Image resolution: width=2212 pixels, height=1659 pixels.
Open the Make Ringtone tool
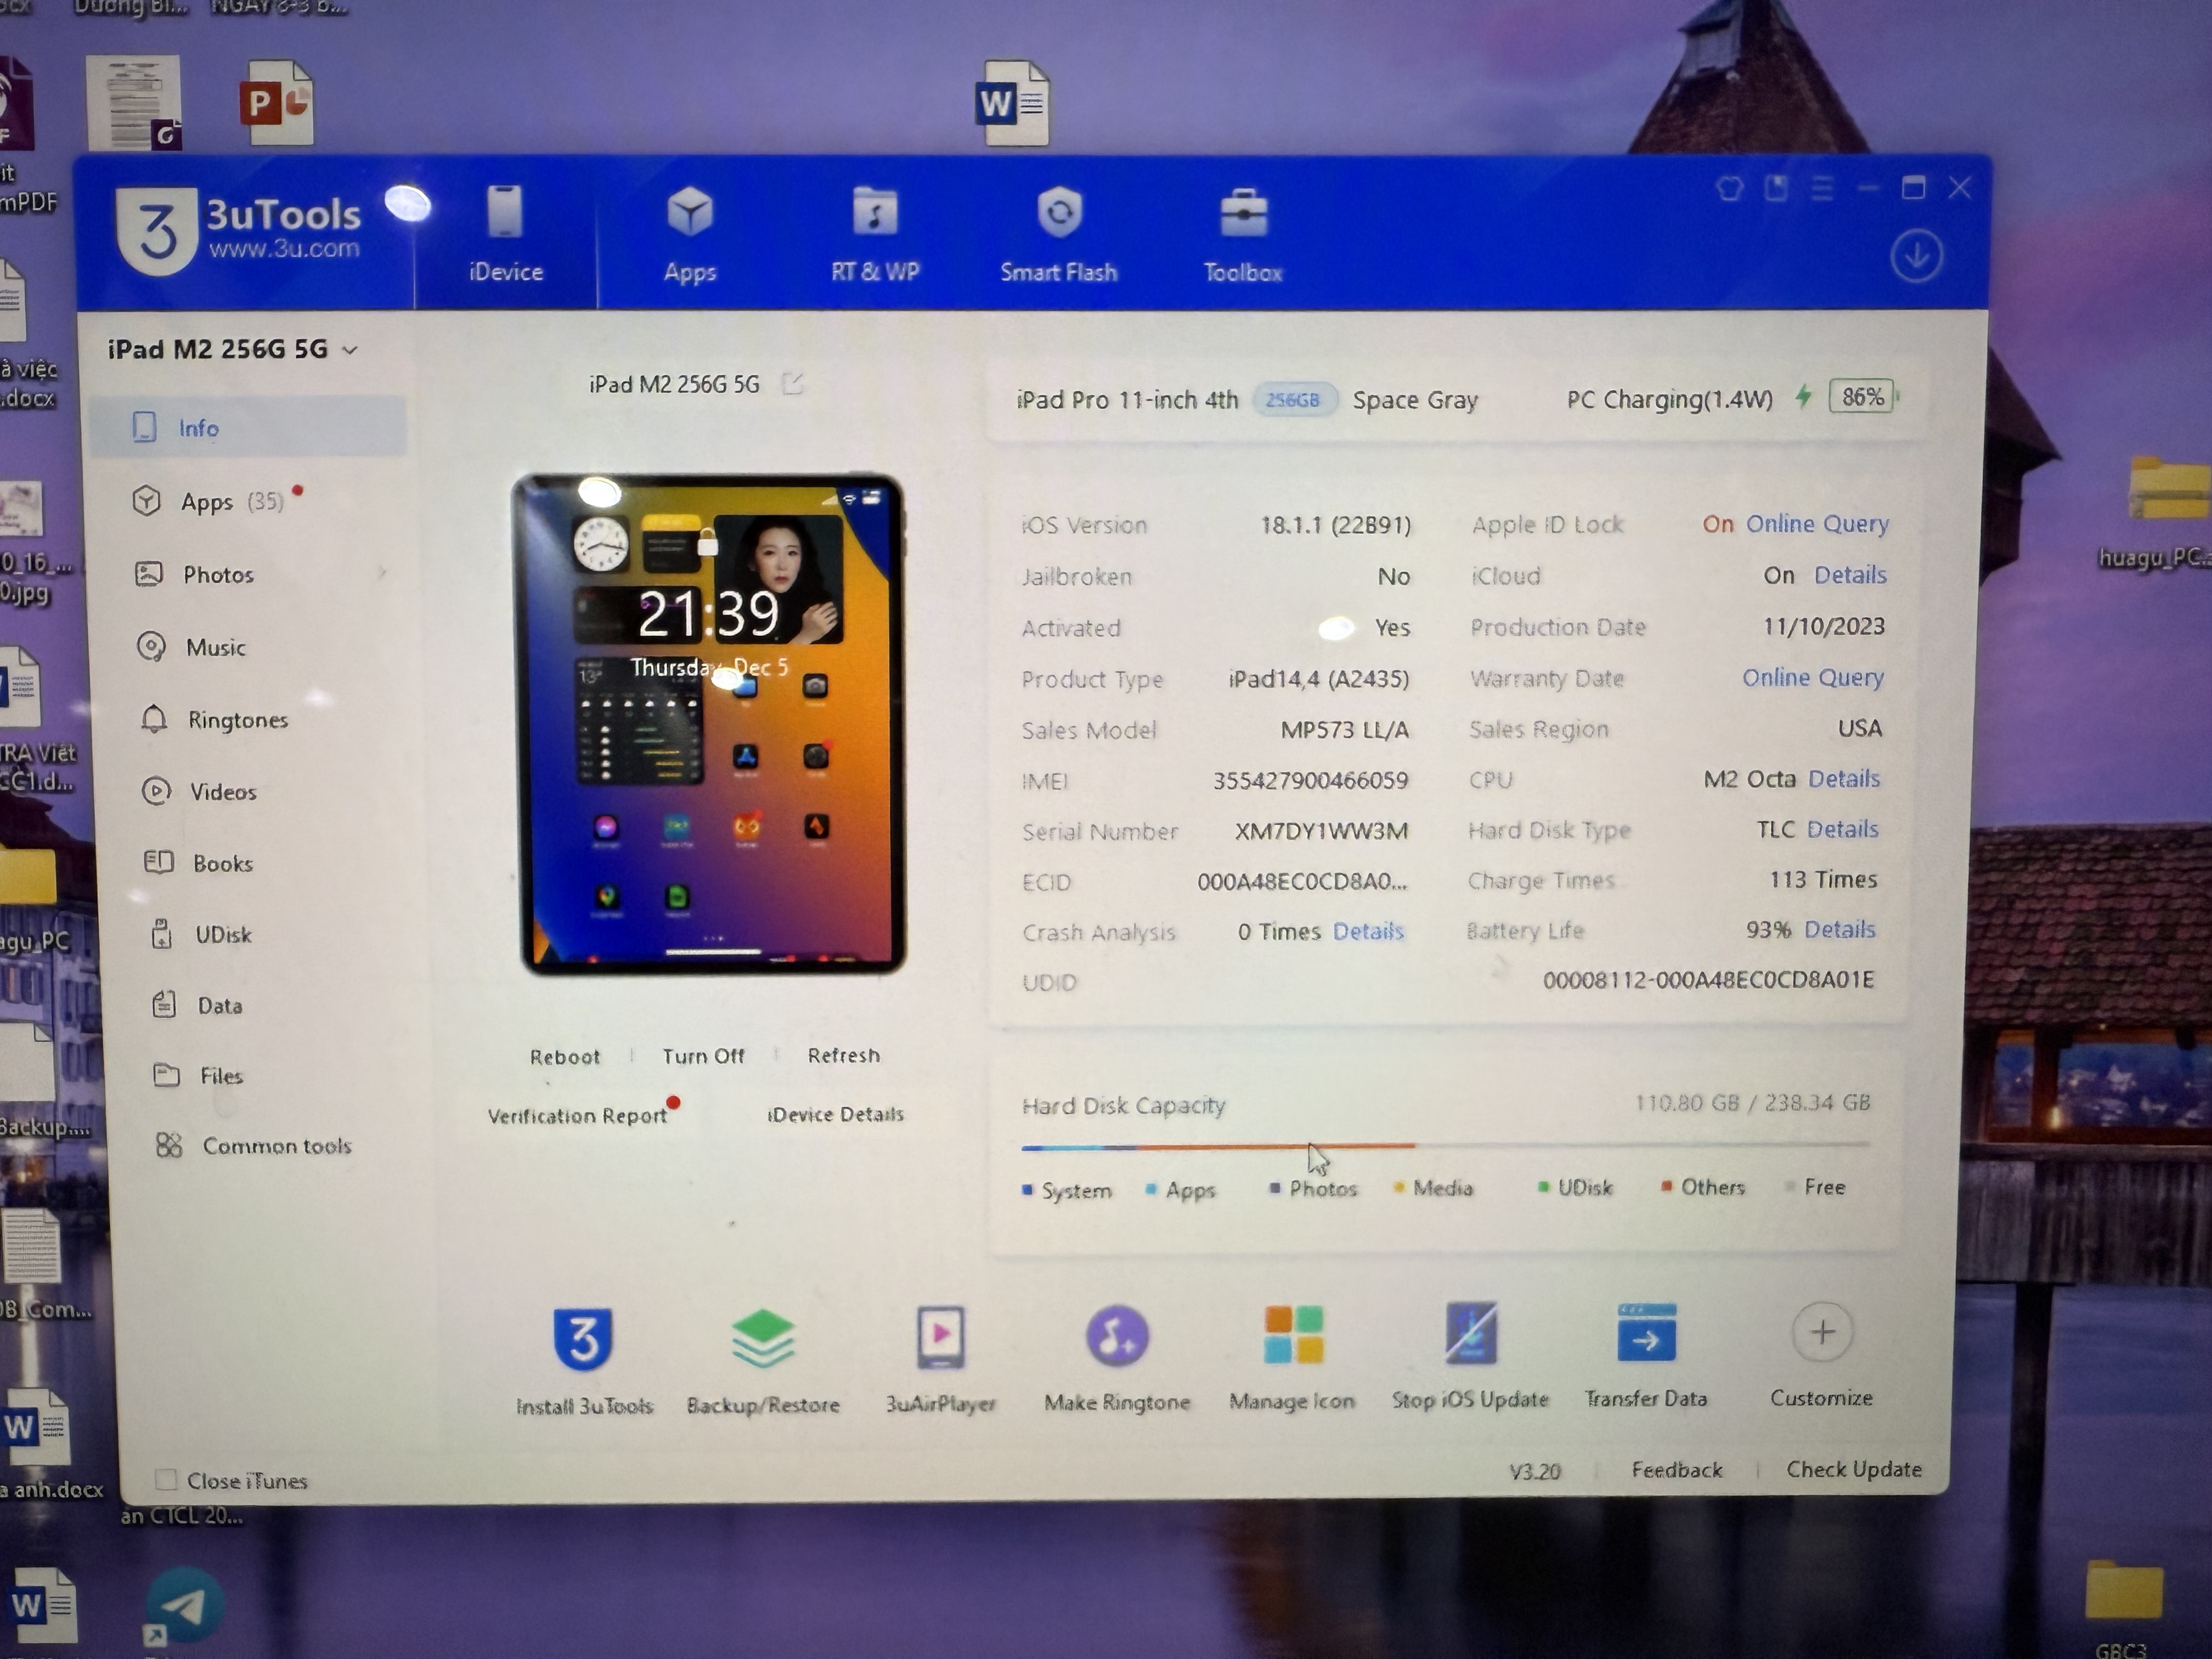pyautogui.click(x=1117, y=1358)
